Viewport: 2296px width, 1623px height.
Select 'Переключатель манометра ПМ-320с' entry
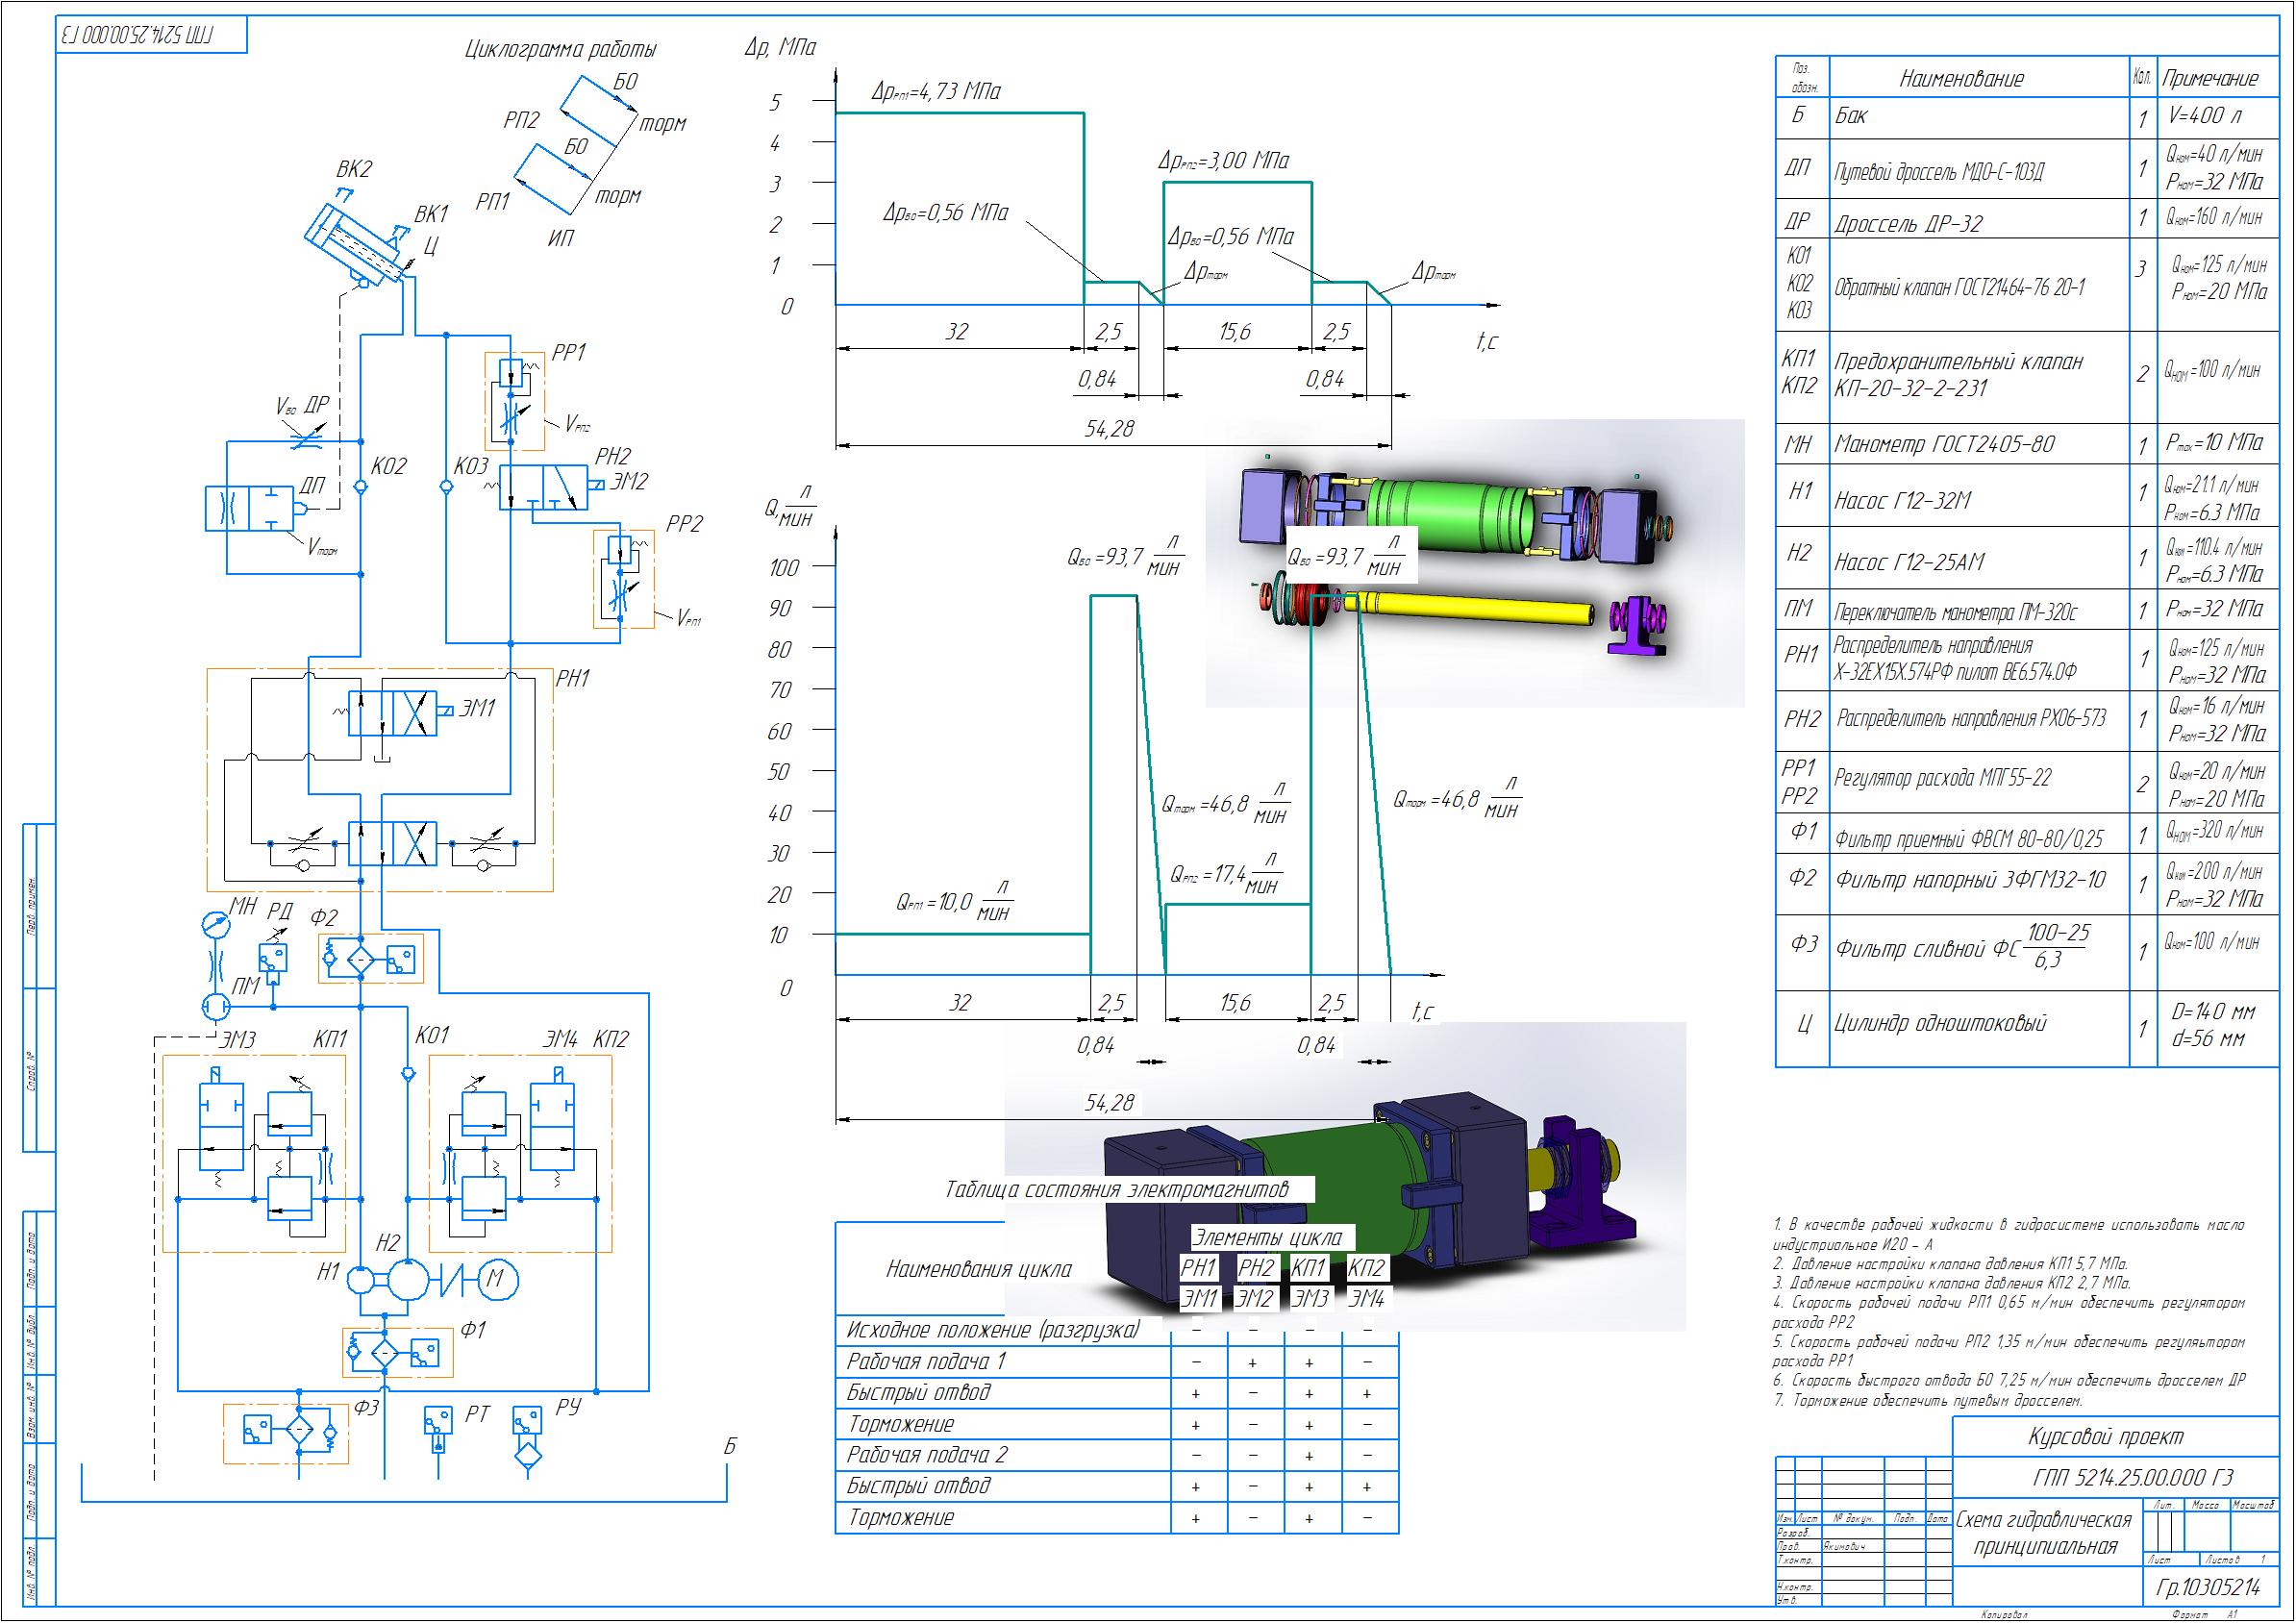point(1955,612)
